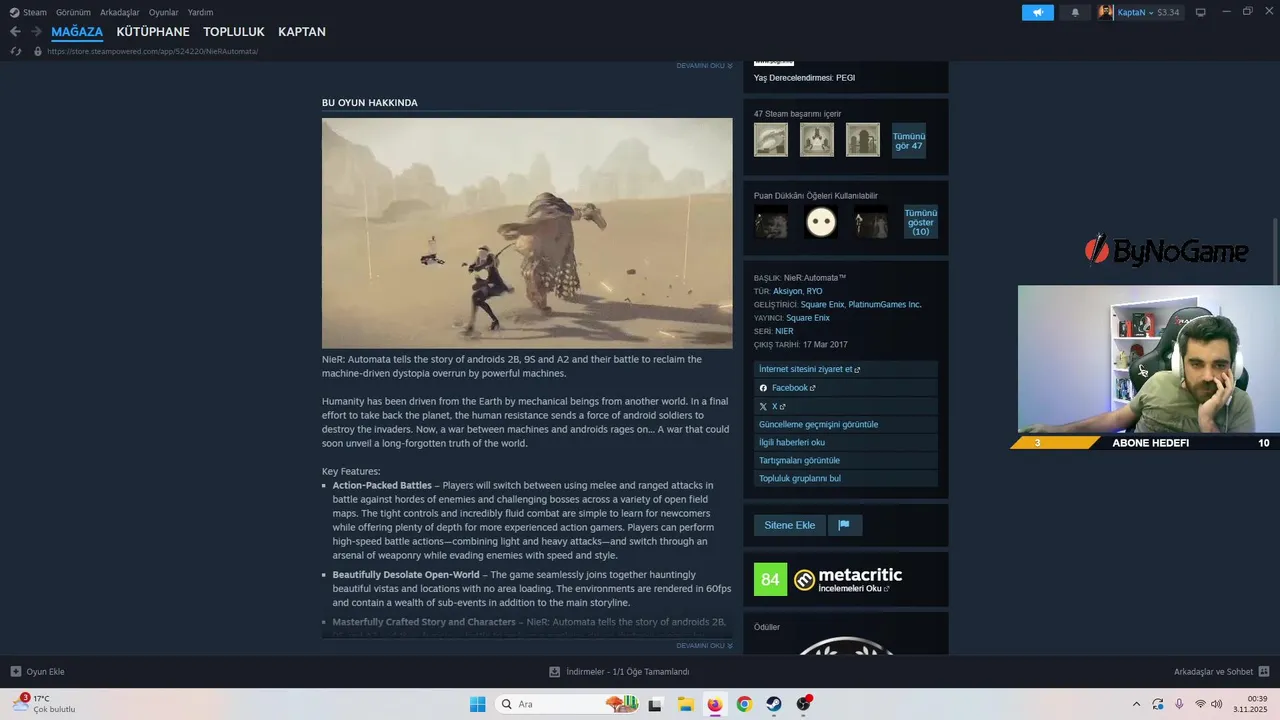Click the KaptaN profile avatar
The image size is (1280, 720).
(x=1106, y=12)
